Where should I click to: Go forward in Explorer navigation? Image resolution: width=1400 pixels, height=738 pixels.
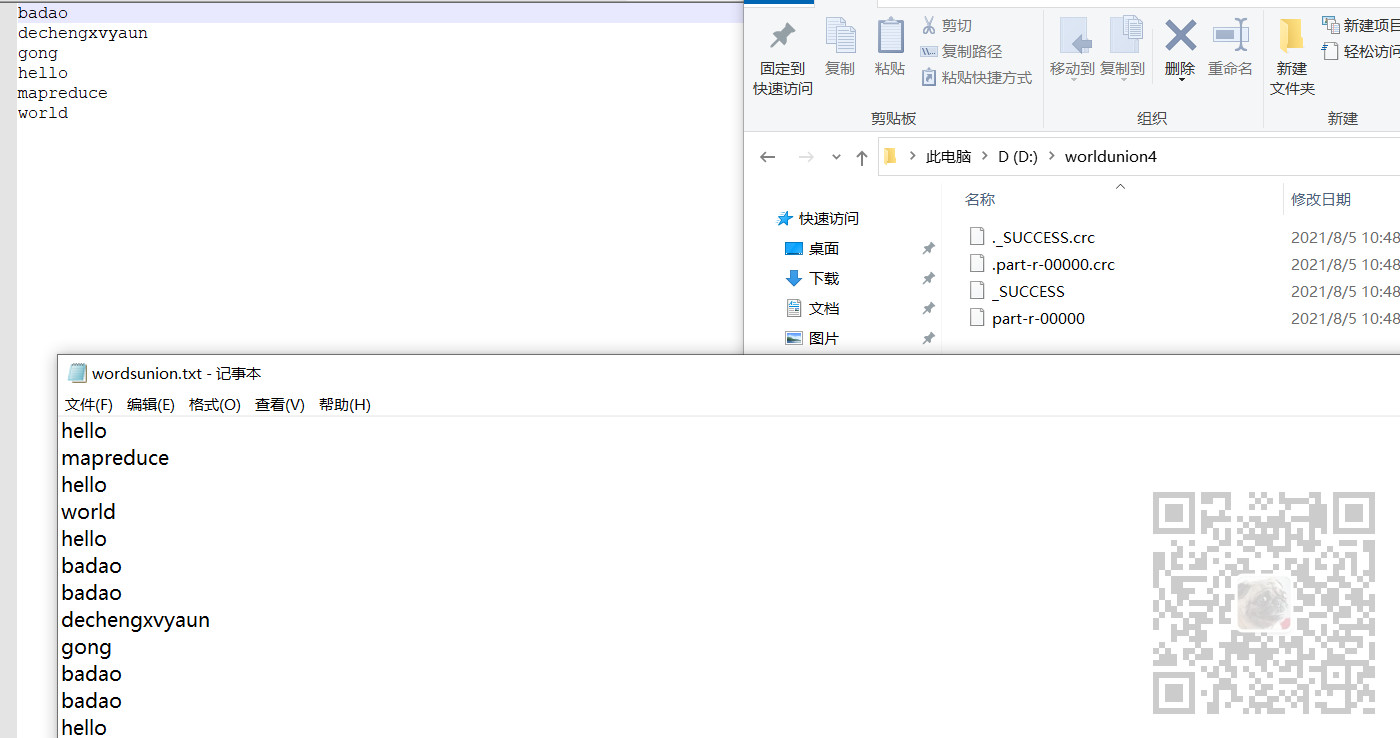tap(806, 157)
